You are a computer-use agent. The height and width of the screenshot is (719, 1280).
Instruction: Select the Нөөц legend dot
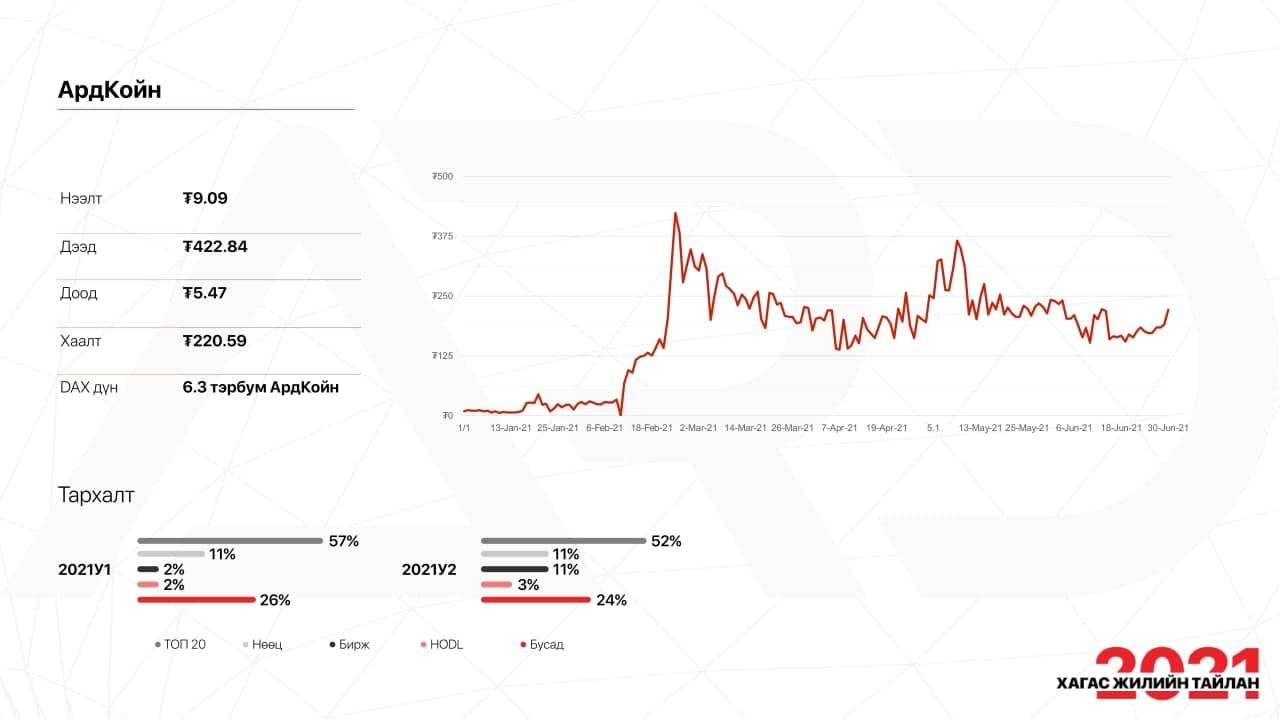[246, 645]
